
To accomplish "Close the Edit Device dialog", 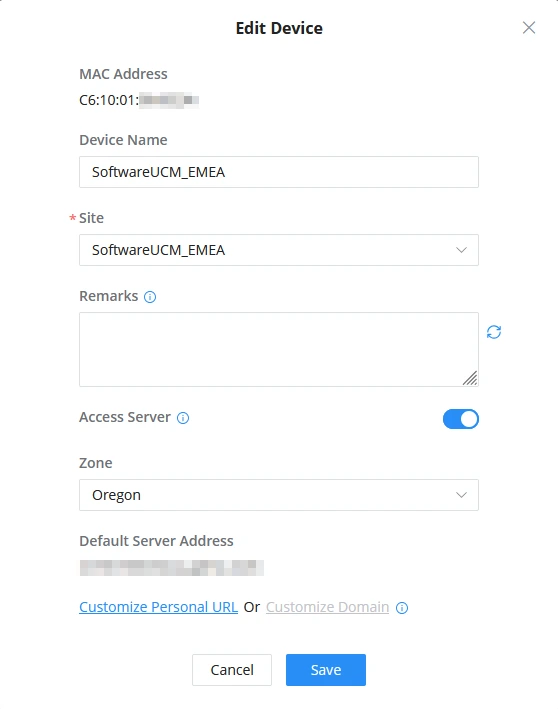I will tap(529, 28).
